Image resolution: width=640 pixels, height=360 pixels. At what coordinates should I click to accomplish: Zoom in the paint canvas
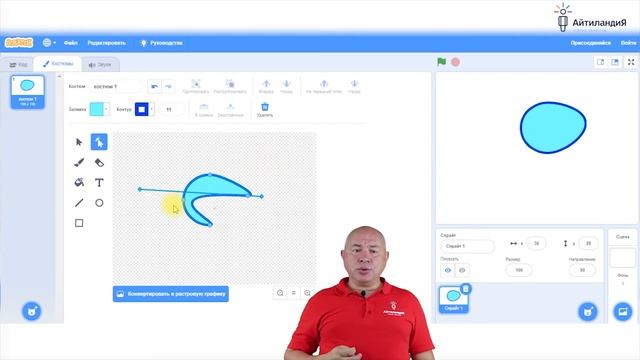pos(307,293)
